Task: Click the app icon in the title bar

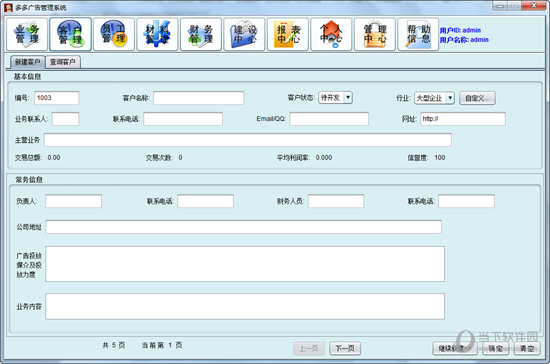Action: coord(8,7)
